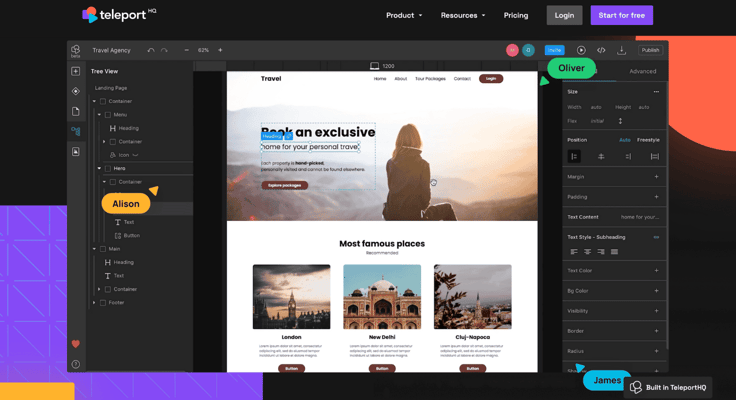Click the redo arrow icon
736x400 pixels.
pos(164,50)
